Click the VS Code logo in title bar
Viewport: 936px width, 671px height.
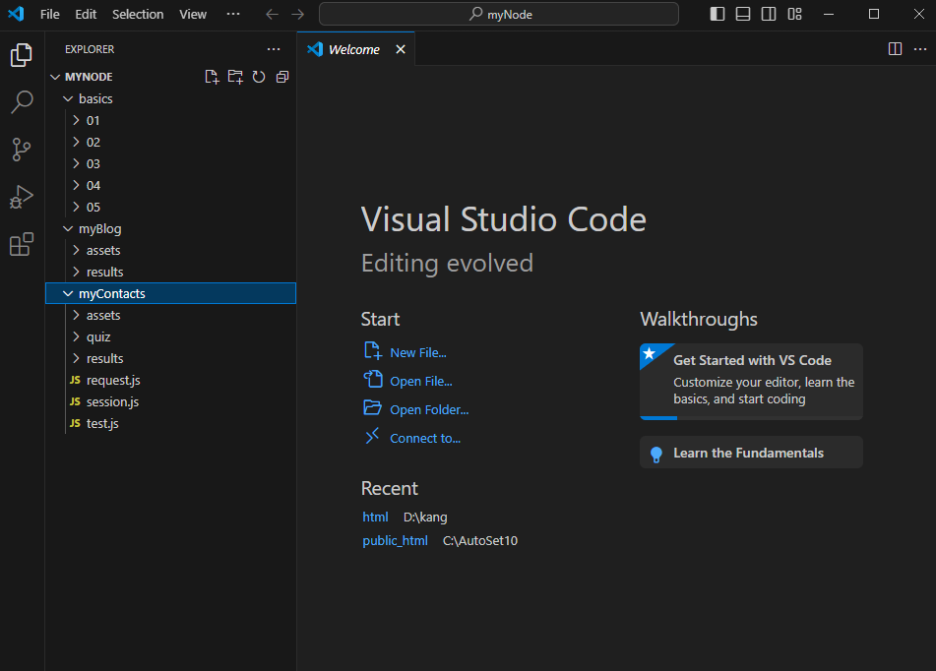16,14
